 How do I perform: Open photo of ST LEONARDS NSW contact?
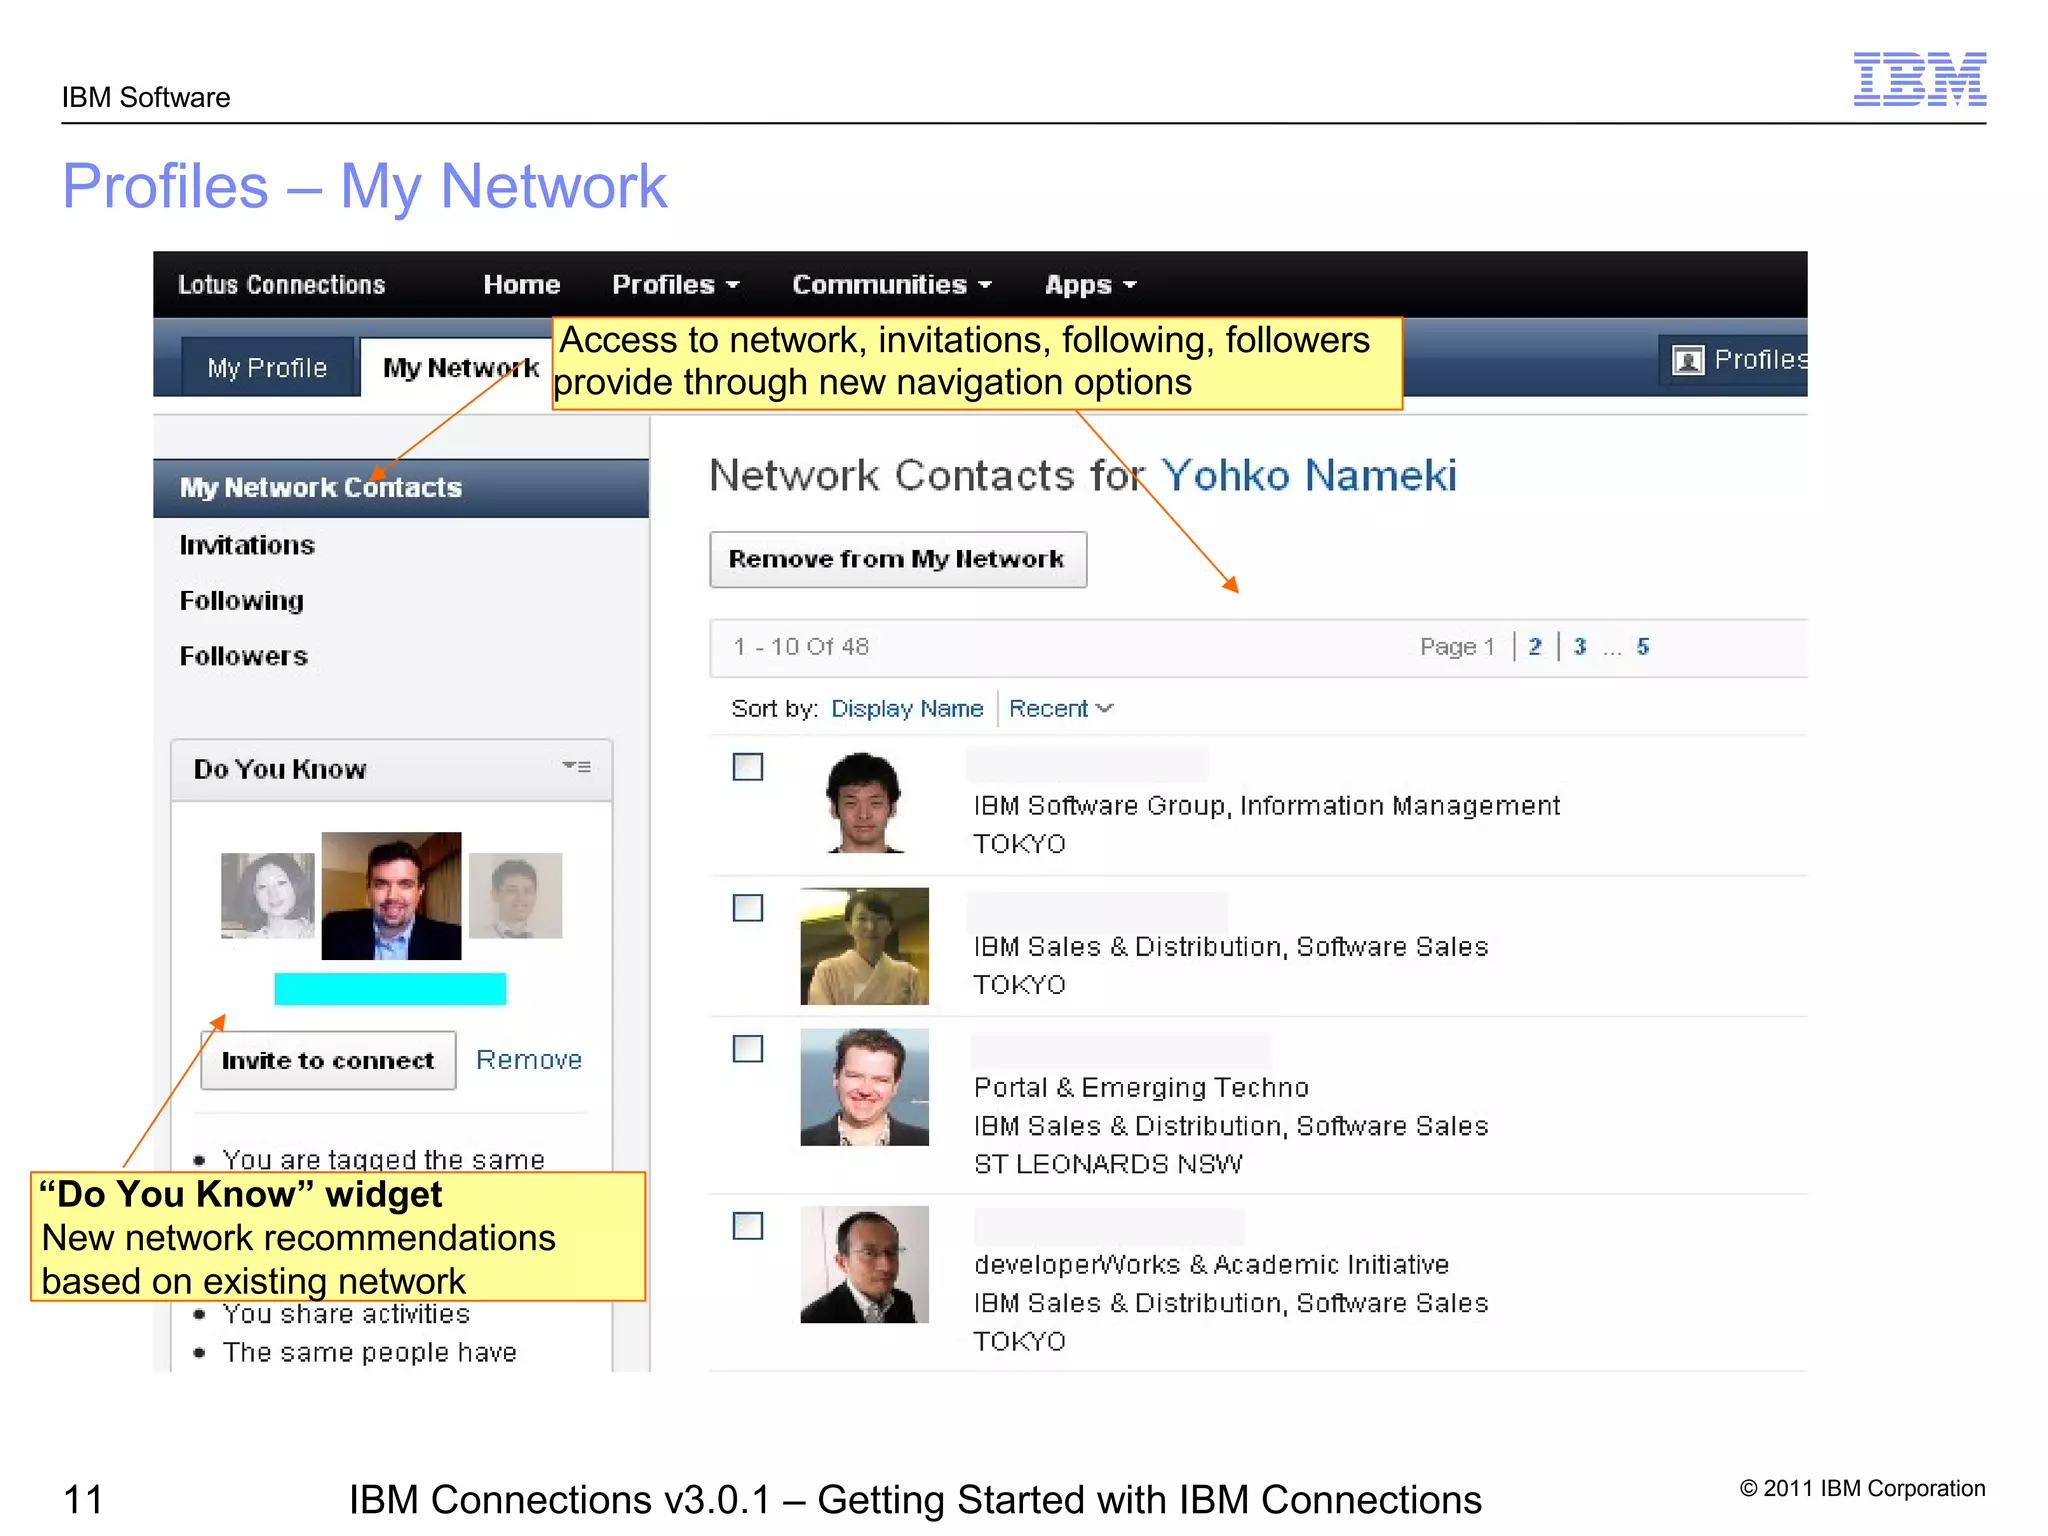(864, 1087)
